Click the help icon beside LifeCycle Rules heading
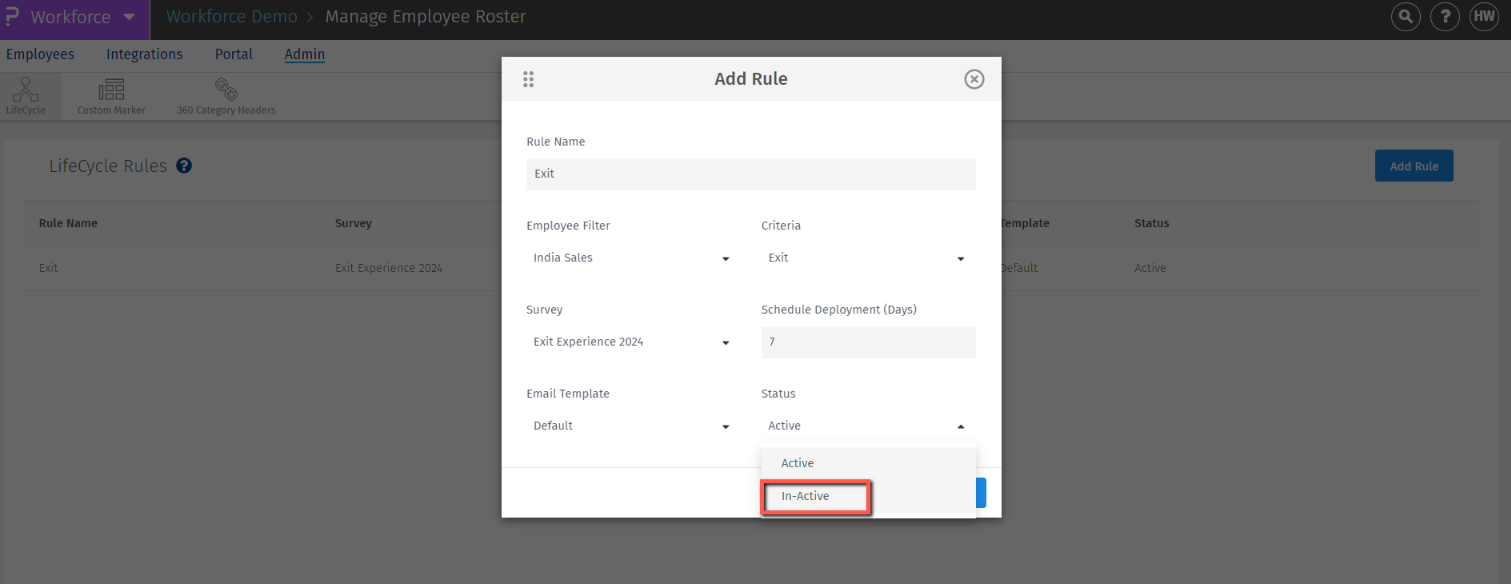This screenshot has height=584, width=1511. (183, 165)
